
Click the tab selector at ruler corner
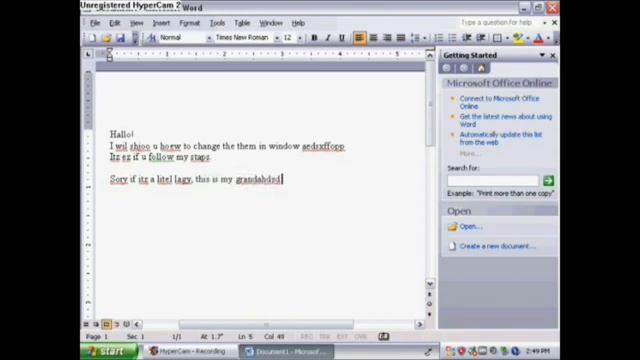pos(89,54)
